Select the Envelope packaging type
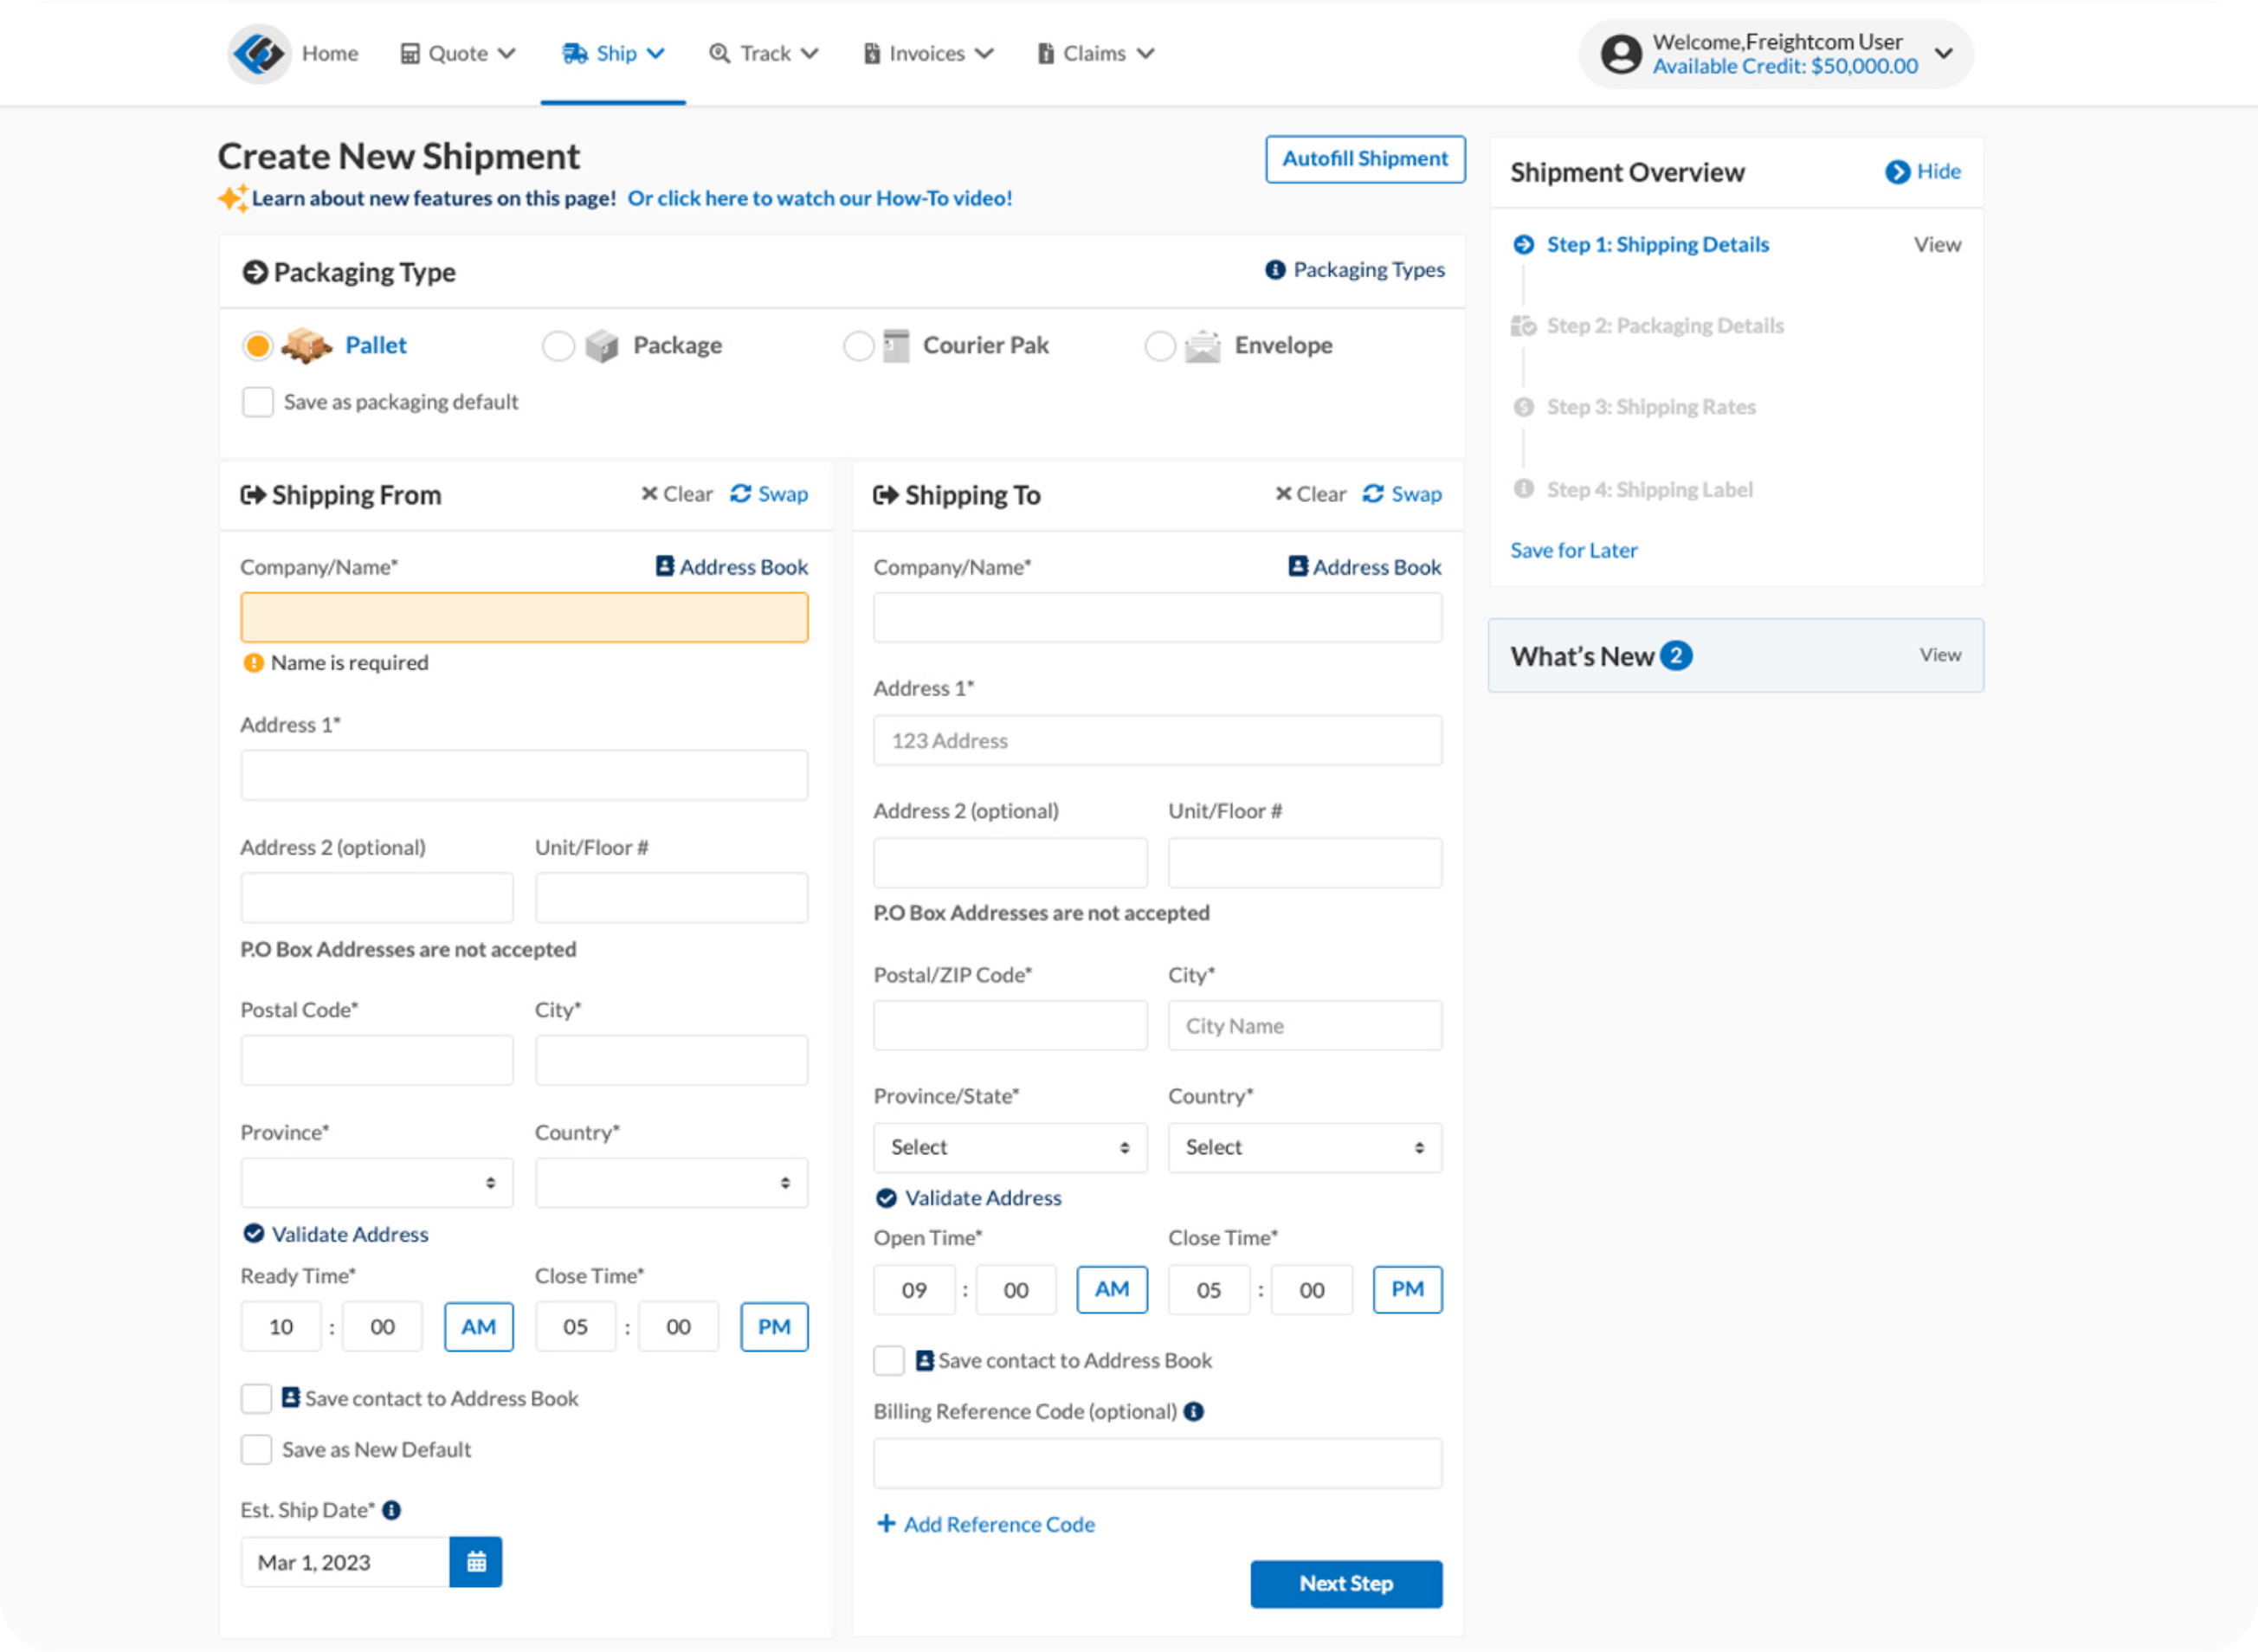This screenshot has height=1652, width=2258. pos(1160,345)
